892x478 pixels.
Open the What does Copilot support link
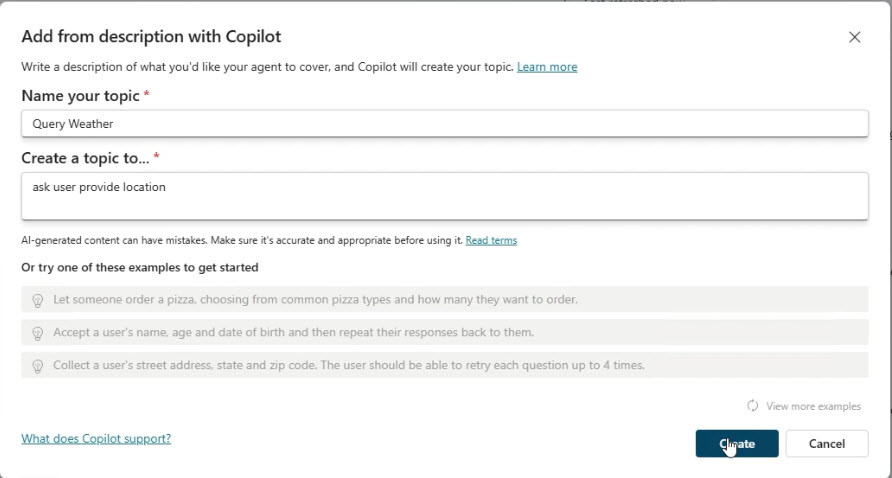[x=96, y=439]
